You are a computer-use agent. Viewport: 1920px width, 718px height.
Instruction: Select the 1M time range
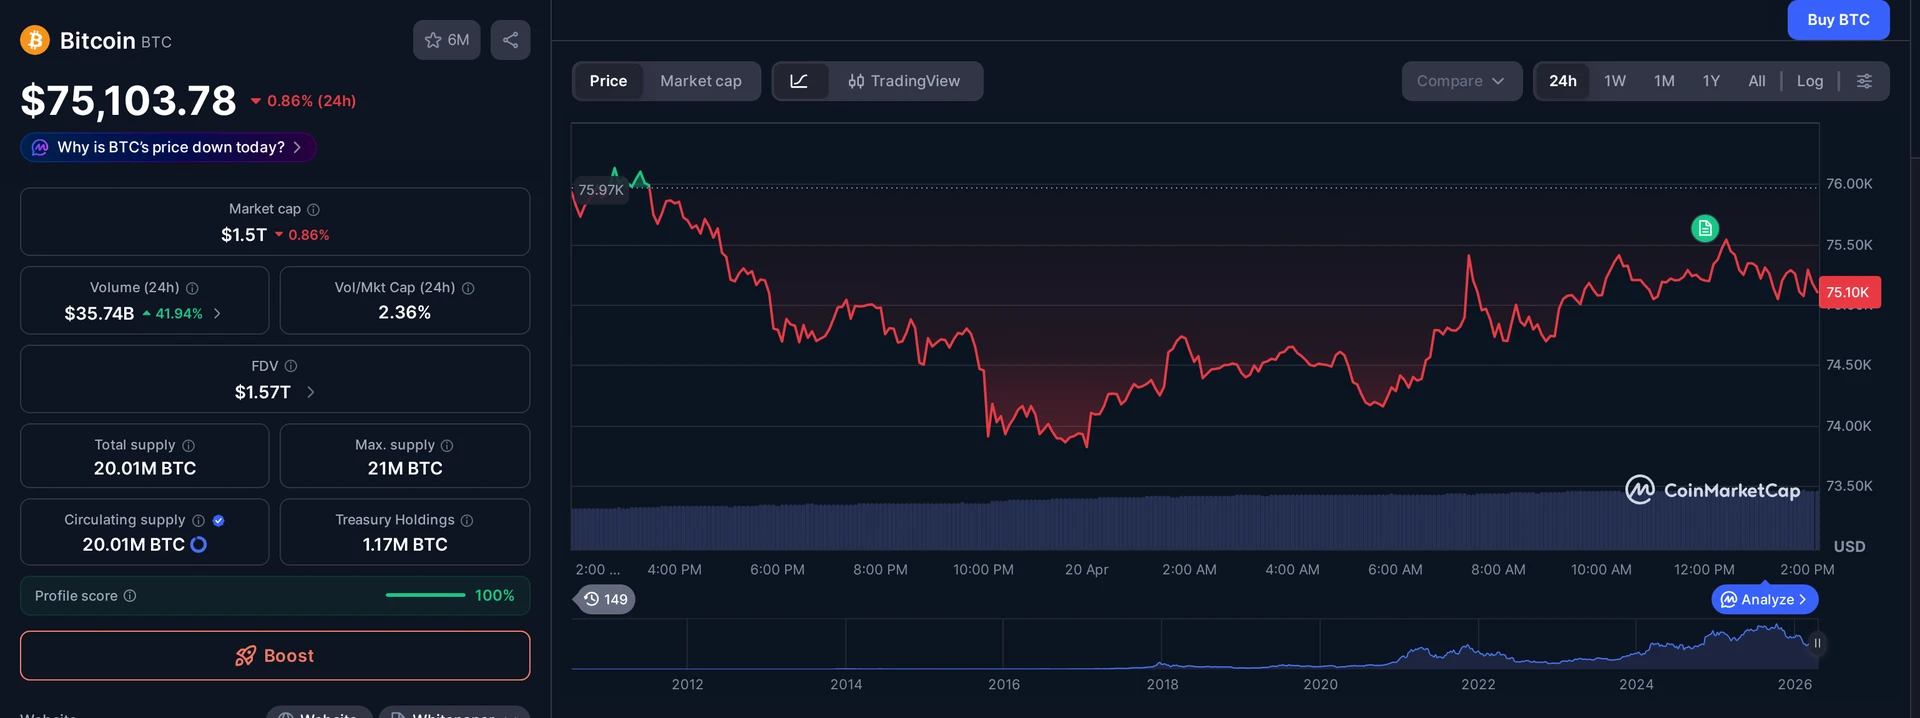[1664, 81]
